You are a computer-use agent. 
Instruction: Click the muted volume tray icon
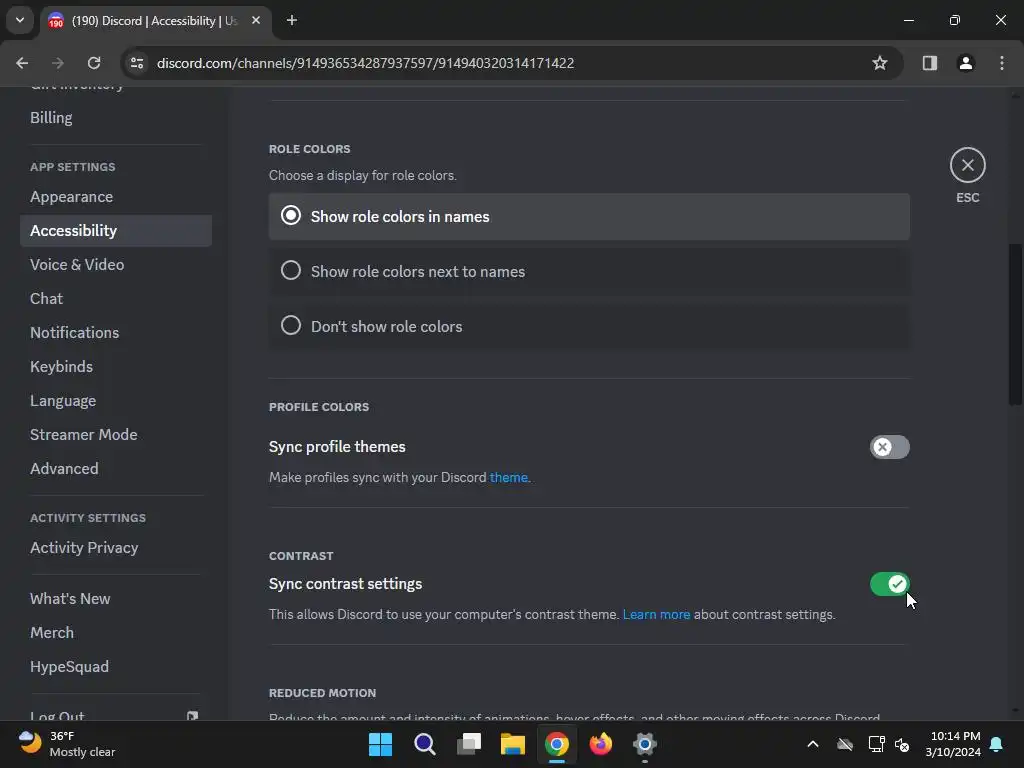point(902,744)
